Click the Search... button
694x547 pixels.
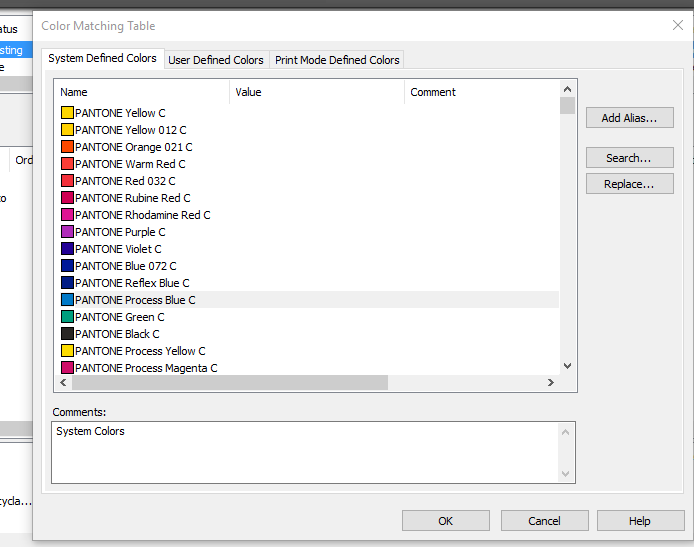tap(629, 158)
